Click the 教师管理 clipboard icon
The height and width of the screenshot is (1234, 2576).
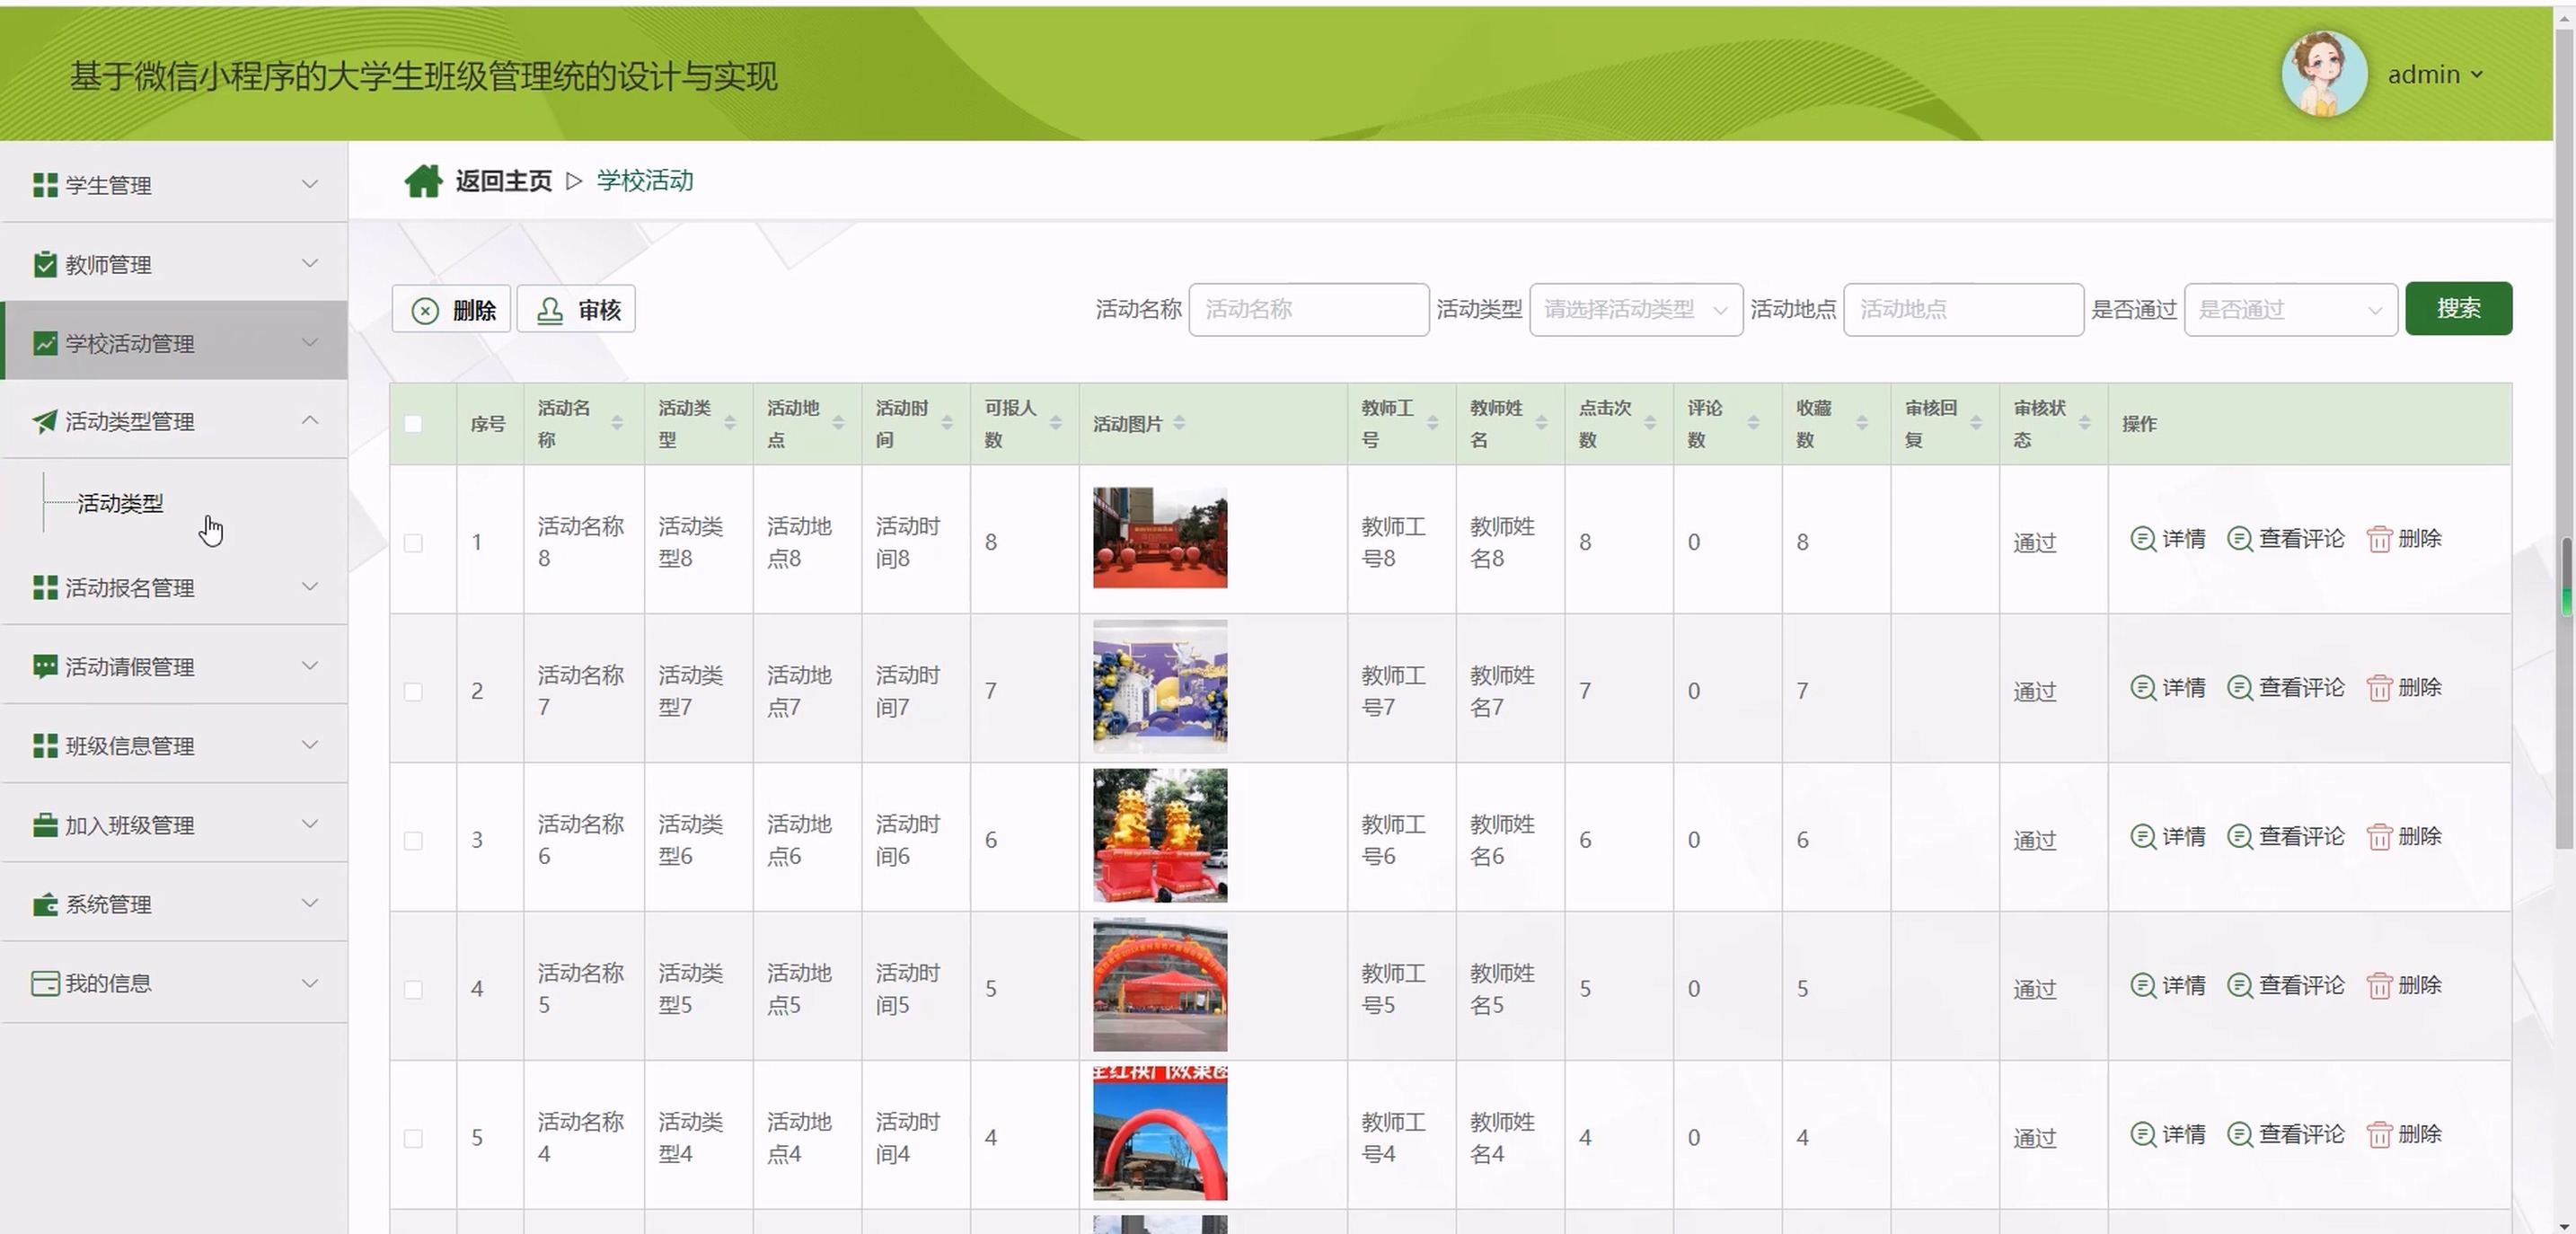45,264
